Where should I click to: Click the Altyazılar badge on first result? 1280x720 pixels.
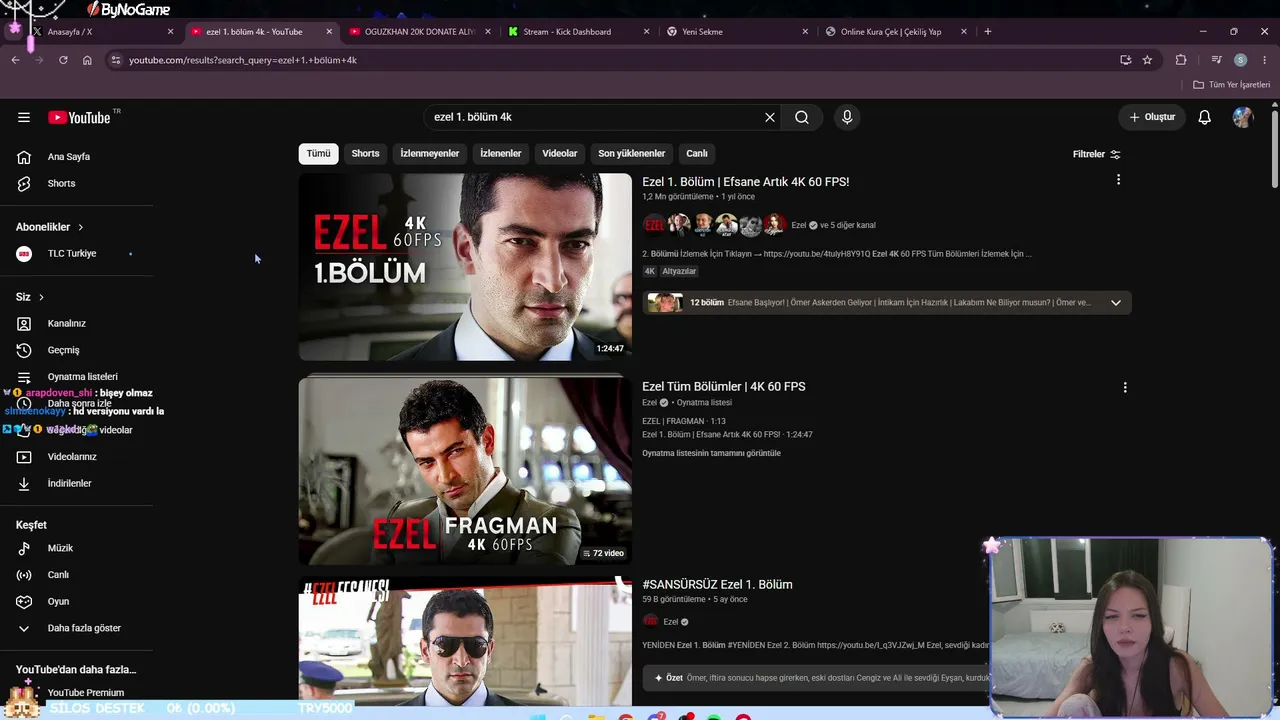679,272
